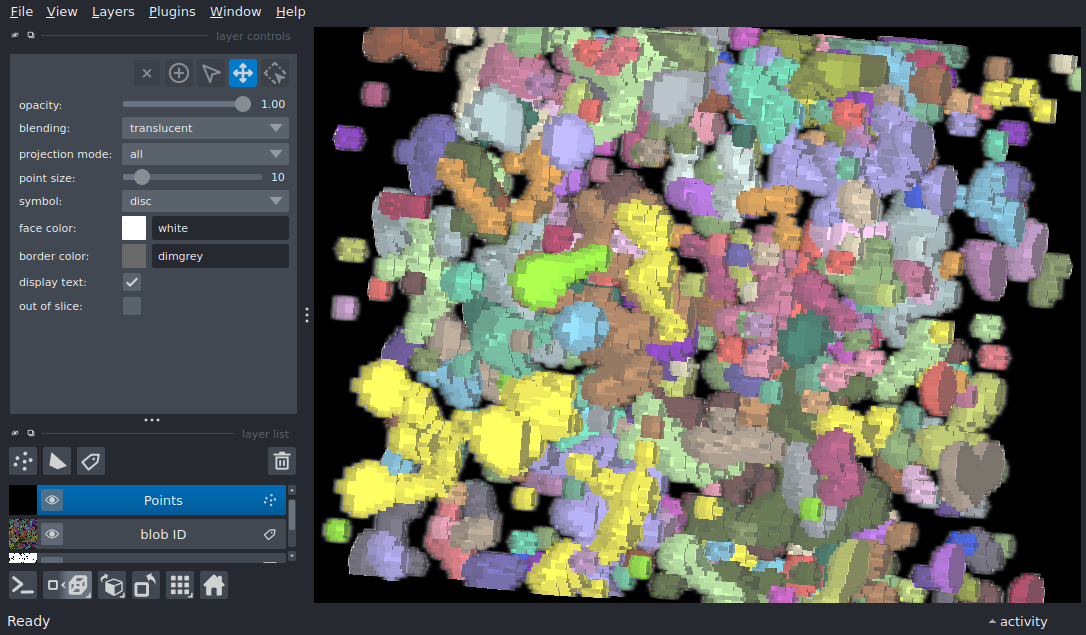1086x635 pixels.
Task: Click the white face color swatch
Action: tap(134, 228)
